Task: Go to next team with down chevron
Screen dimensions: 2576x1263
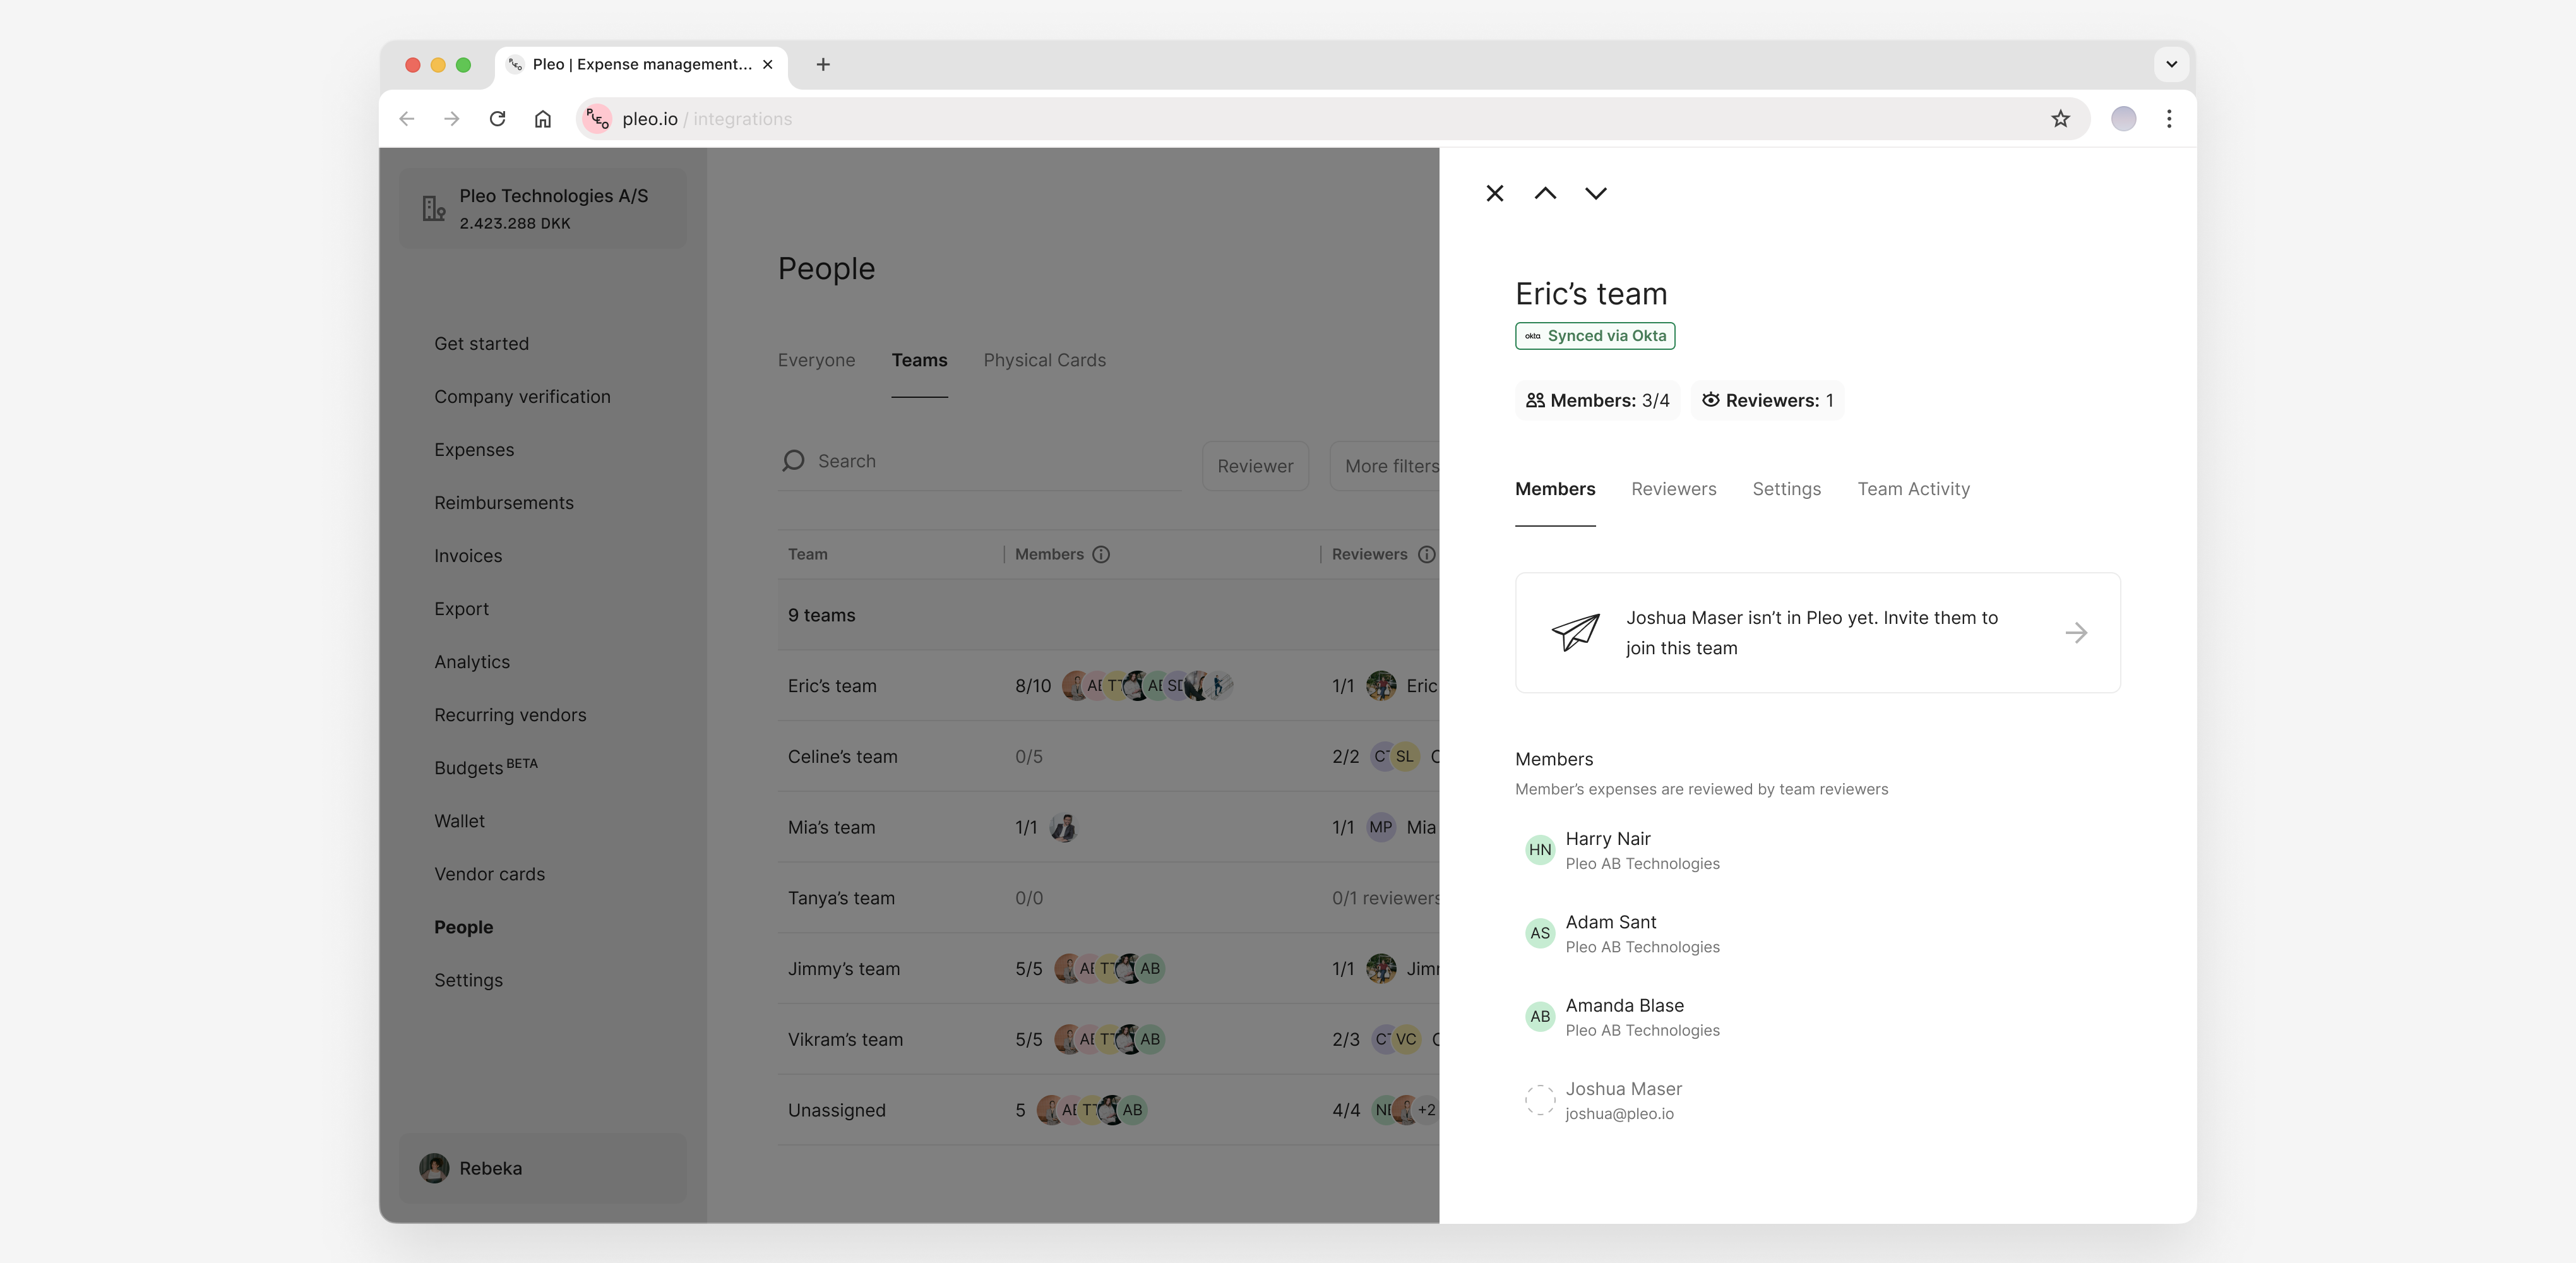Action: [1596, 193]
